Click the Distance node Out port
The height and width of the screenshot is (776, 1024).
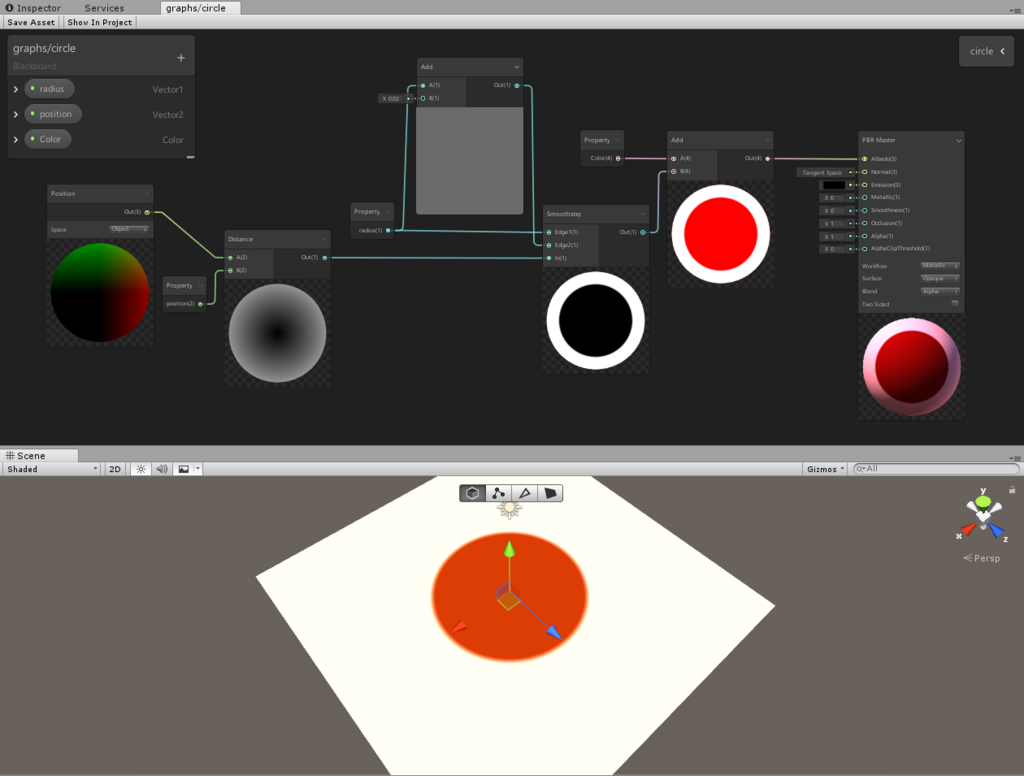coord(325,257)
